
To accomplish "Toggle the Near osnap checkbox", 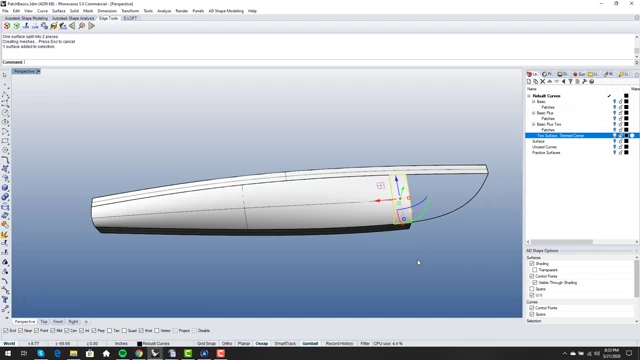I will [x=20, y=331].
